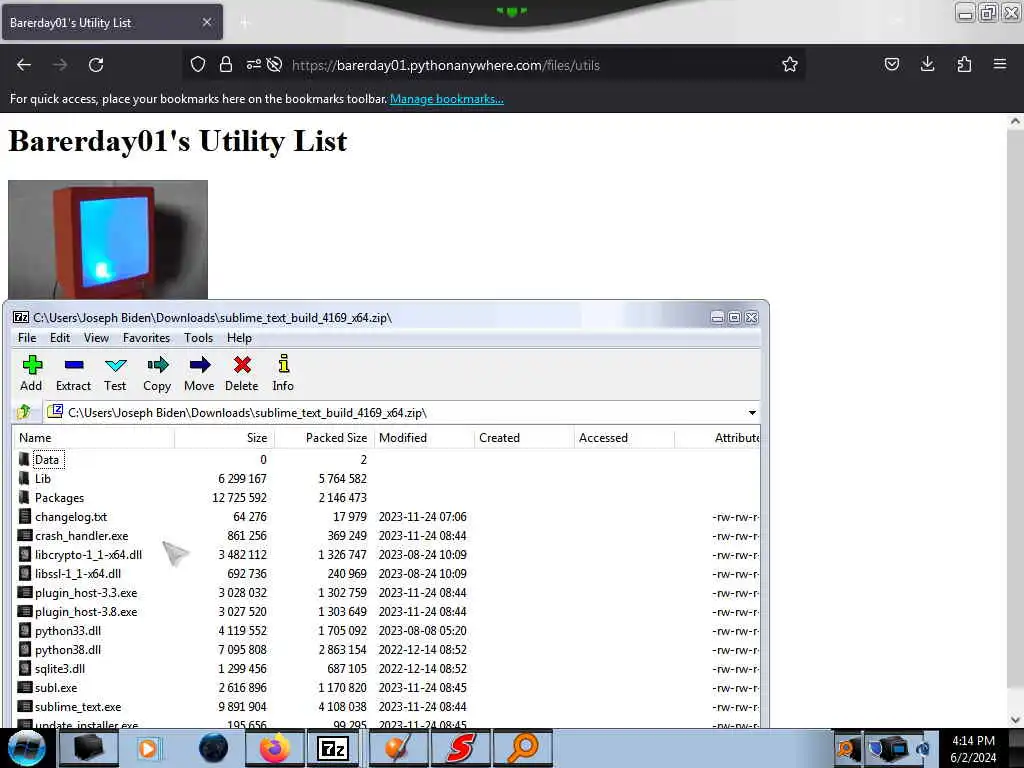Select the Lib folder row
1024x768 pixels.
(x=387, y=479)
